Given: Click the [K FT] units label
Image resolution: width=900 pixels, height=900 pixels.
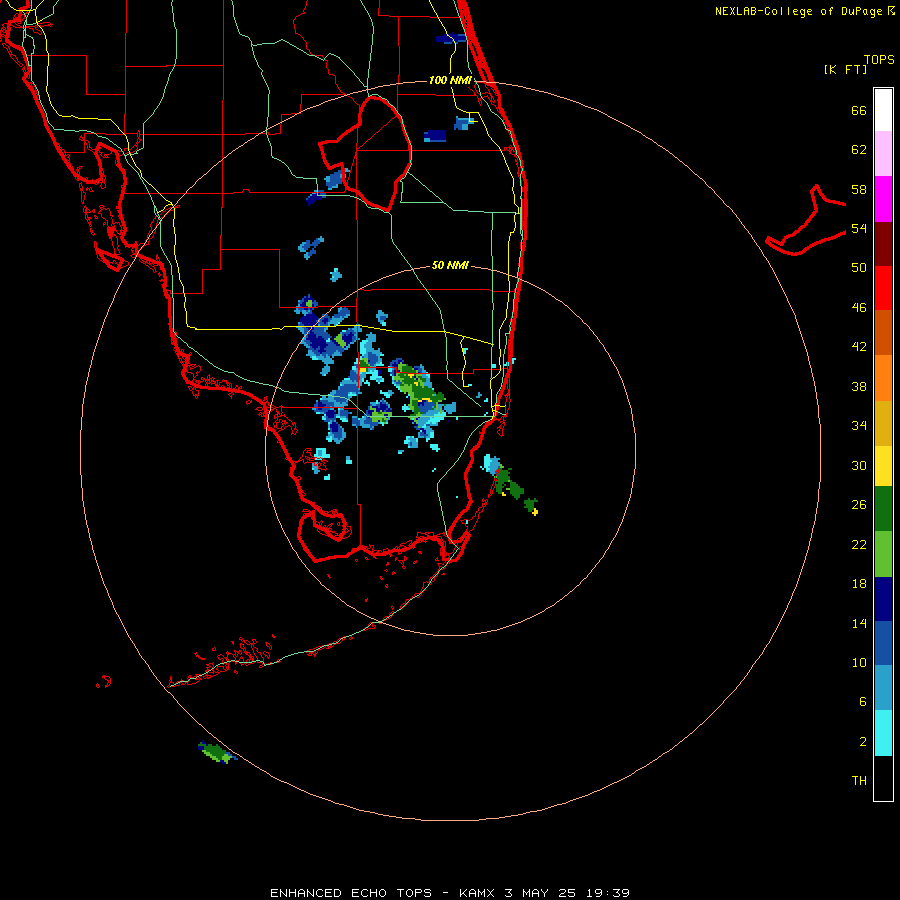Looking at the screenshot, I should [x=845, y=69].
